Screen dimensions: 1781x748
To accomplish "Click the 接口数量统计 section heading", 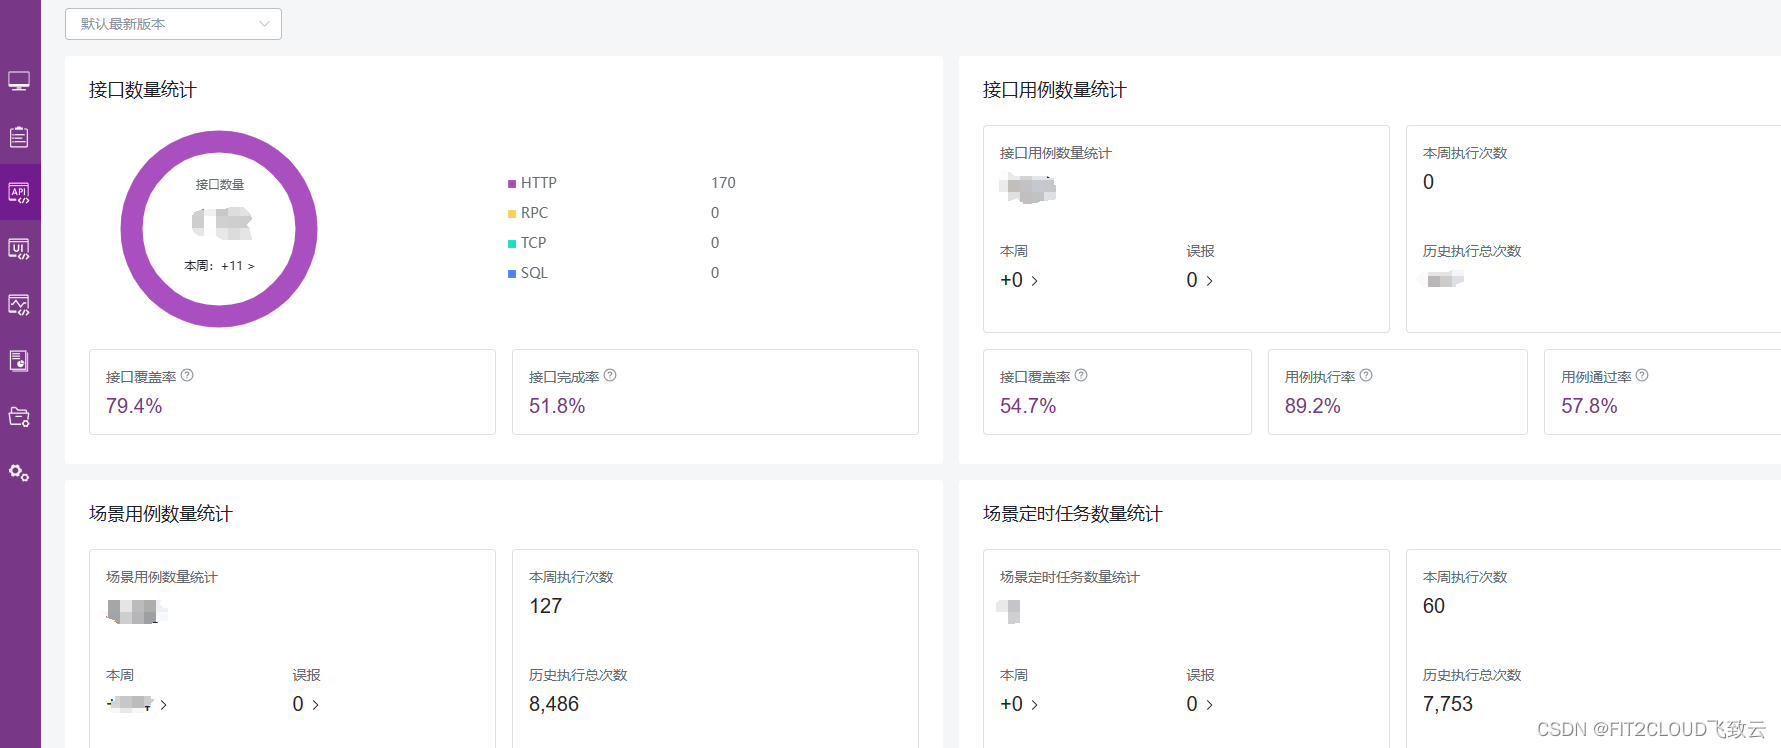I will [143, 90].
